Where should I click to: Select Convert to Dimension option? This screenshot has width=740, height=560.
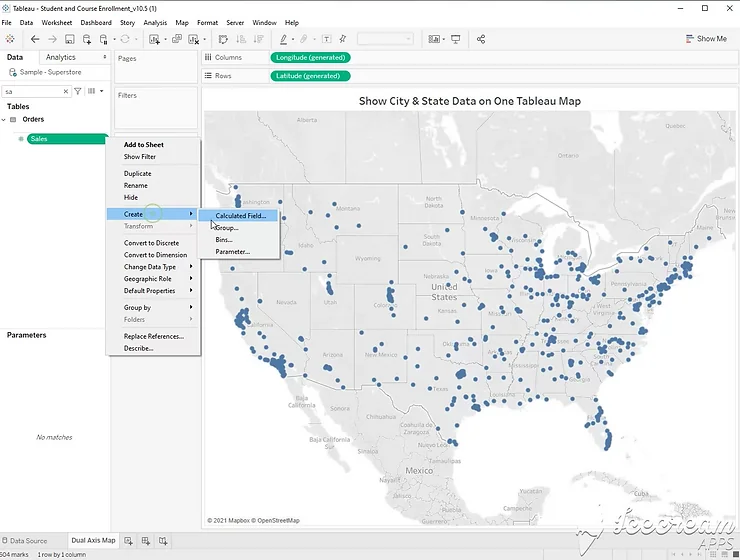coord(153,255)
